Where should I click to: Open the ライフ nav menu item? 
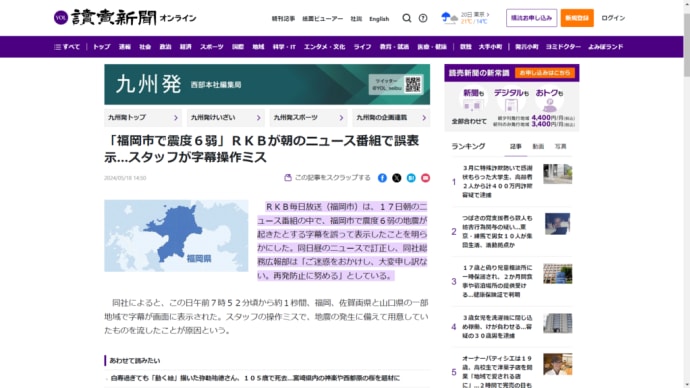tap(363, 47)
